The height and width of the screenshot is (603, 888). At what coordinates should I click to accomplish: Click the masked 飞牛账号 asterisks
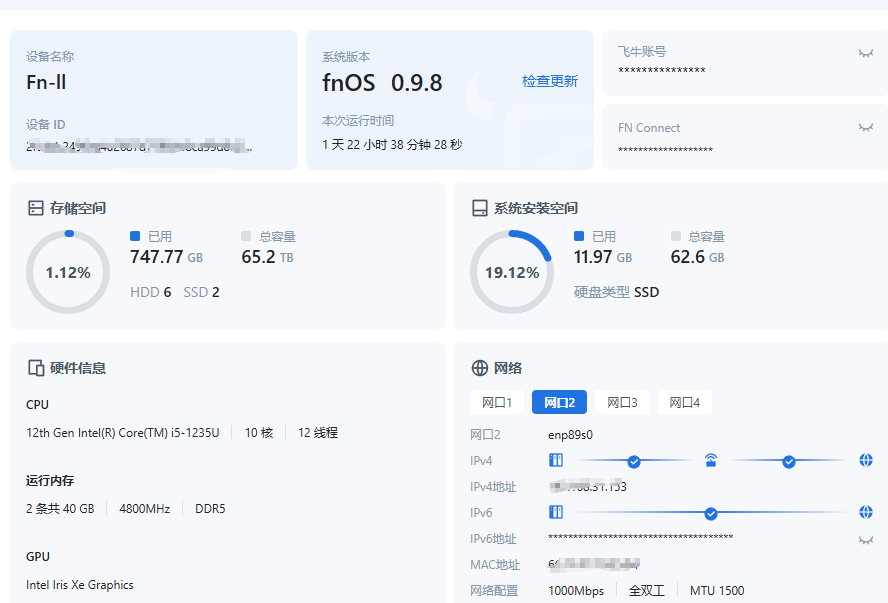(661, 71)
